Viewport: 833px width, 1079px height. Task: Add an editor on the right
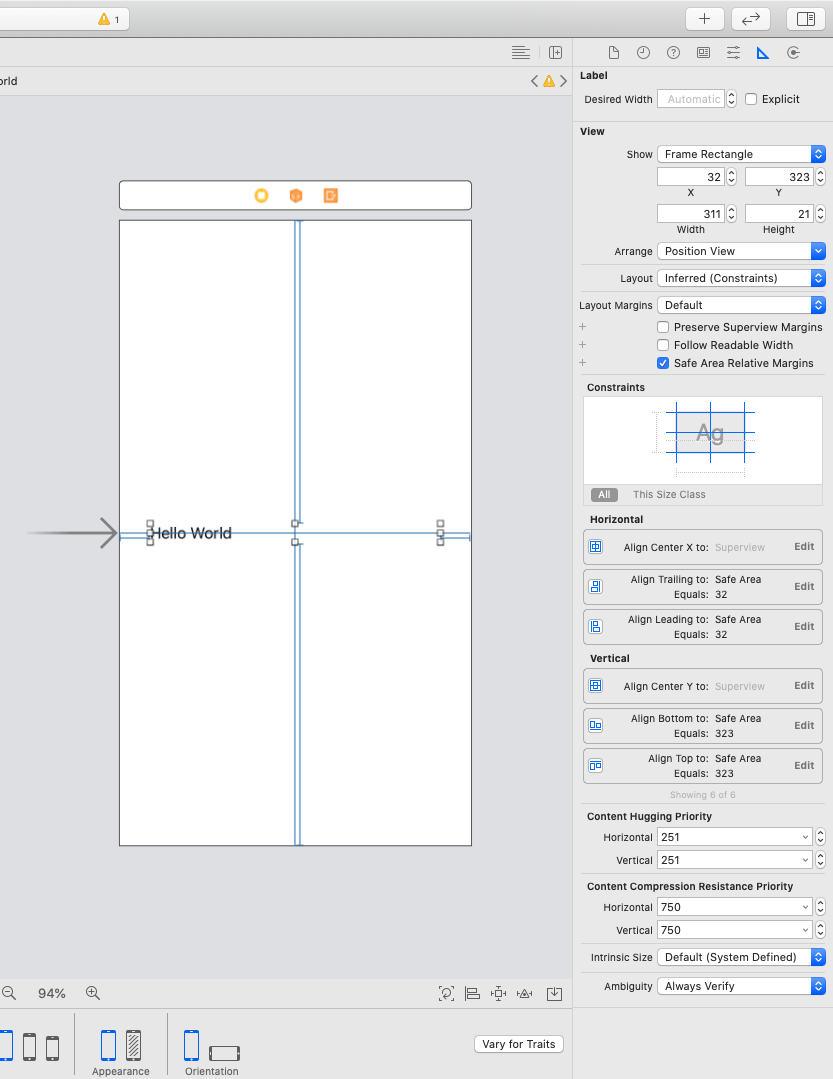(556, 52)
